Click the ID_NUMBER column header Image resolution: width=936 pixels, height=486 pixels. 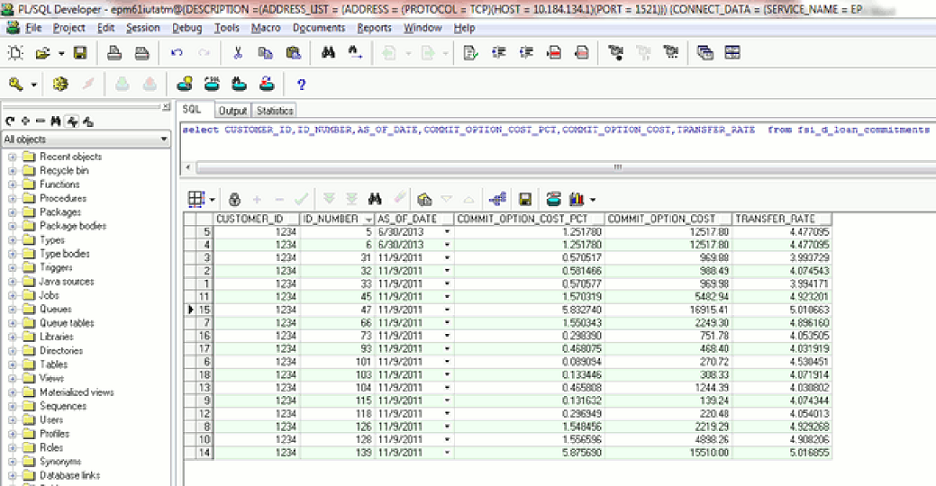pos(337,219)
